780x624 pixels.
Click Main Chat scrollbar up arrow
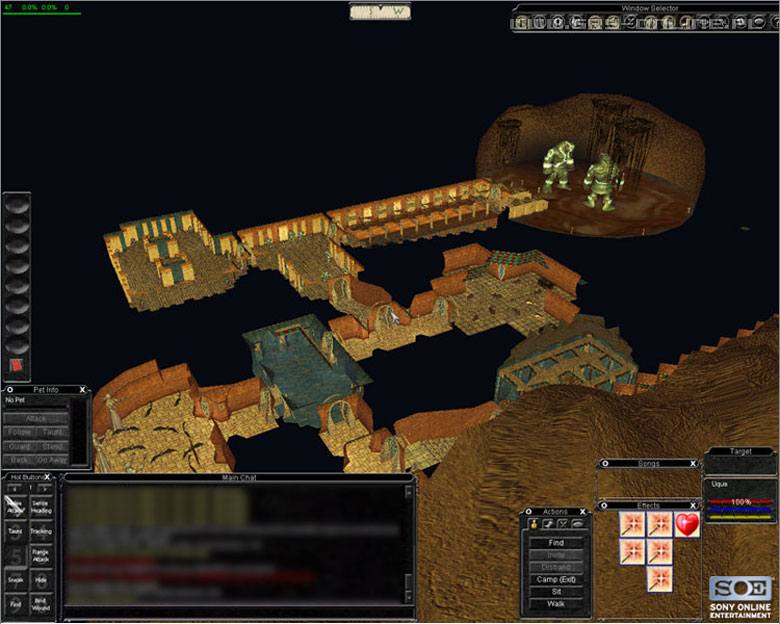(x=409, y=493)
